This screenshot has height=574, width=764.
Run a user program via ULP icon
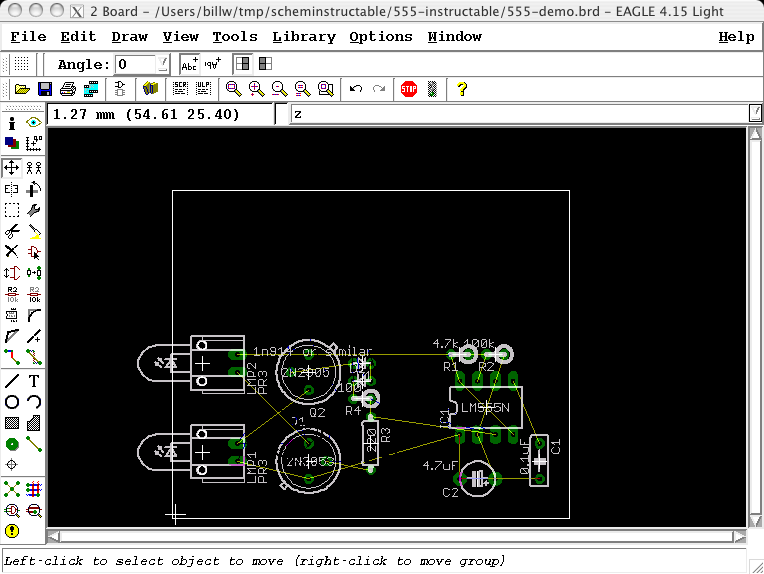pos(204,89)
